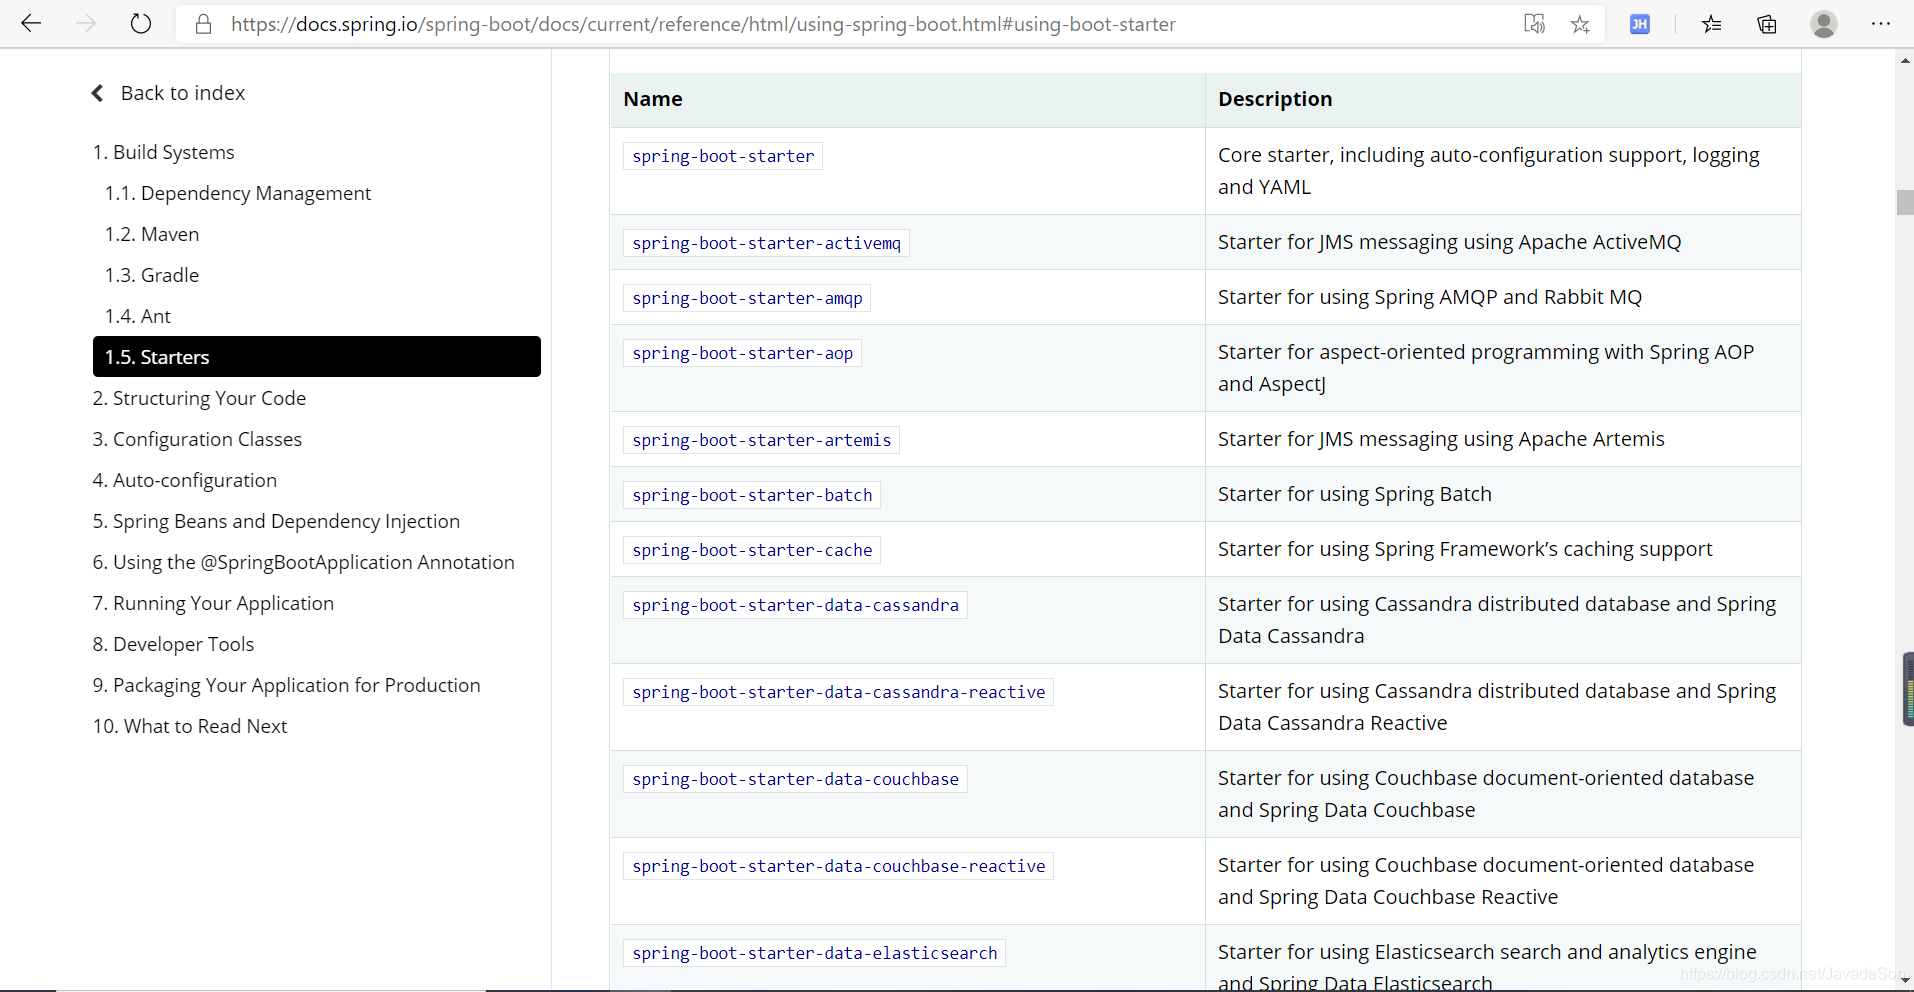Click spring-boot-starter-data-couchbase entry
Screen dimensions: 1914x992
click(x=795, y=779)
